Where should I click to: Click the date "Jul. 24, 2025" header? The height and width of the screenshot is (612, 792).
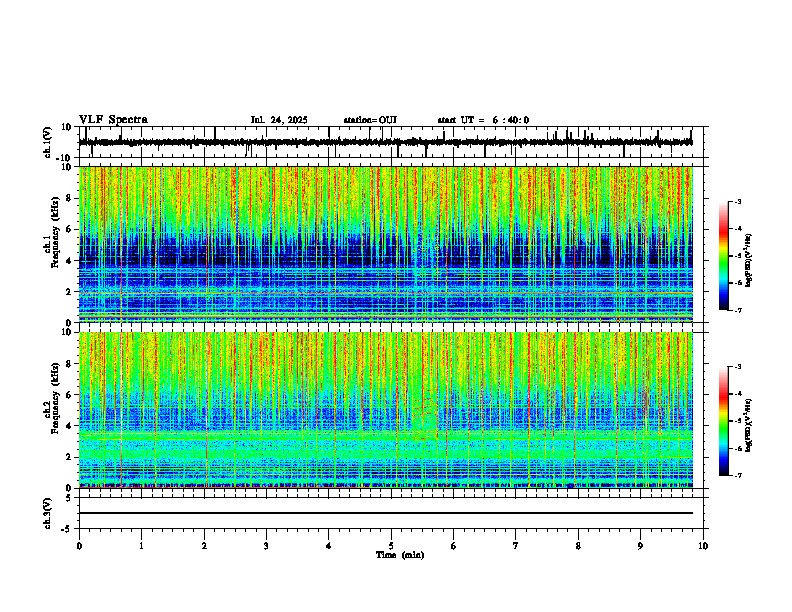[x=279, y=120]
